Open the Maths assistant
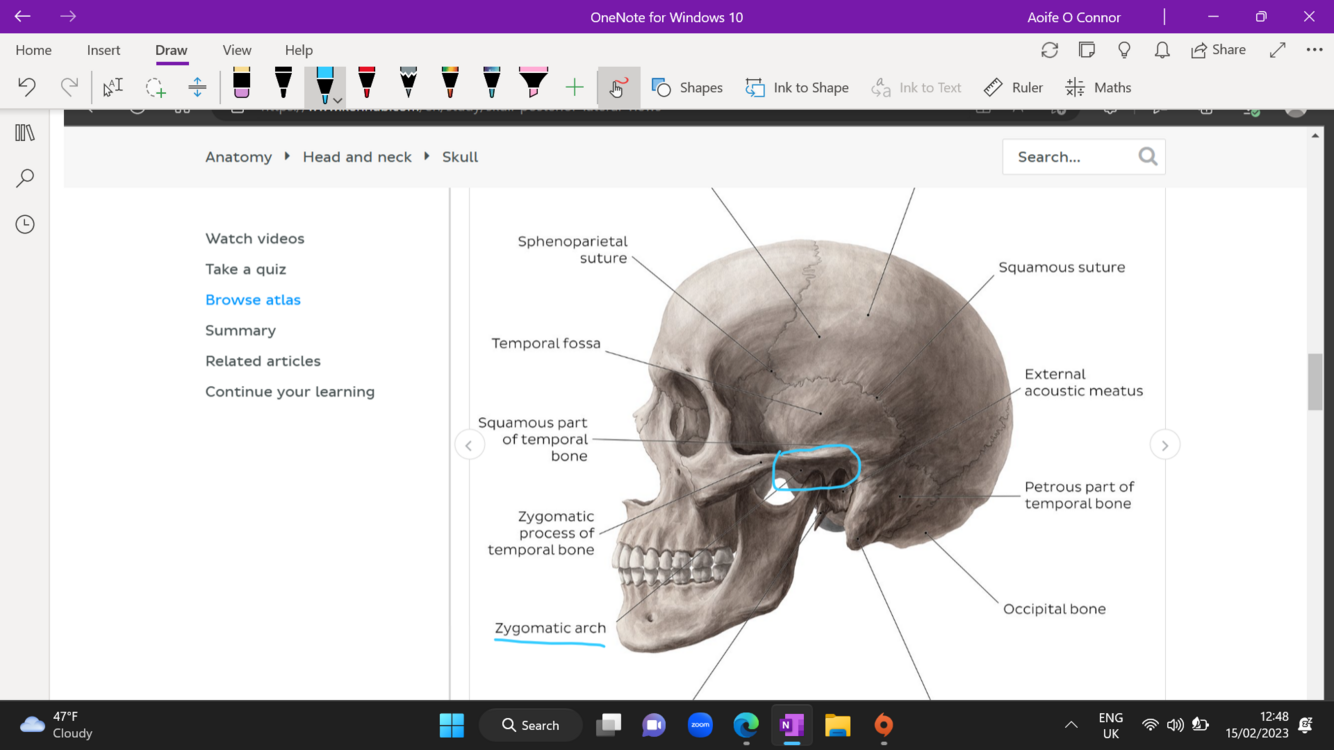This screenshot has height=750, width=1334. (x=1098, y=87)
